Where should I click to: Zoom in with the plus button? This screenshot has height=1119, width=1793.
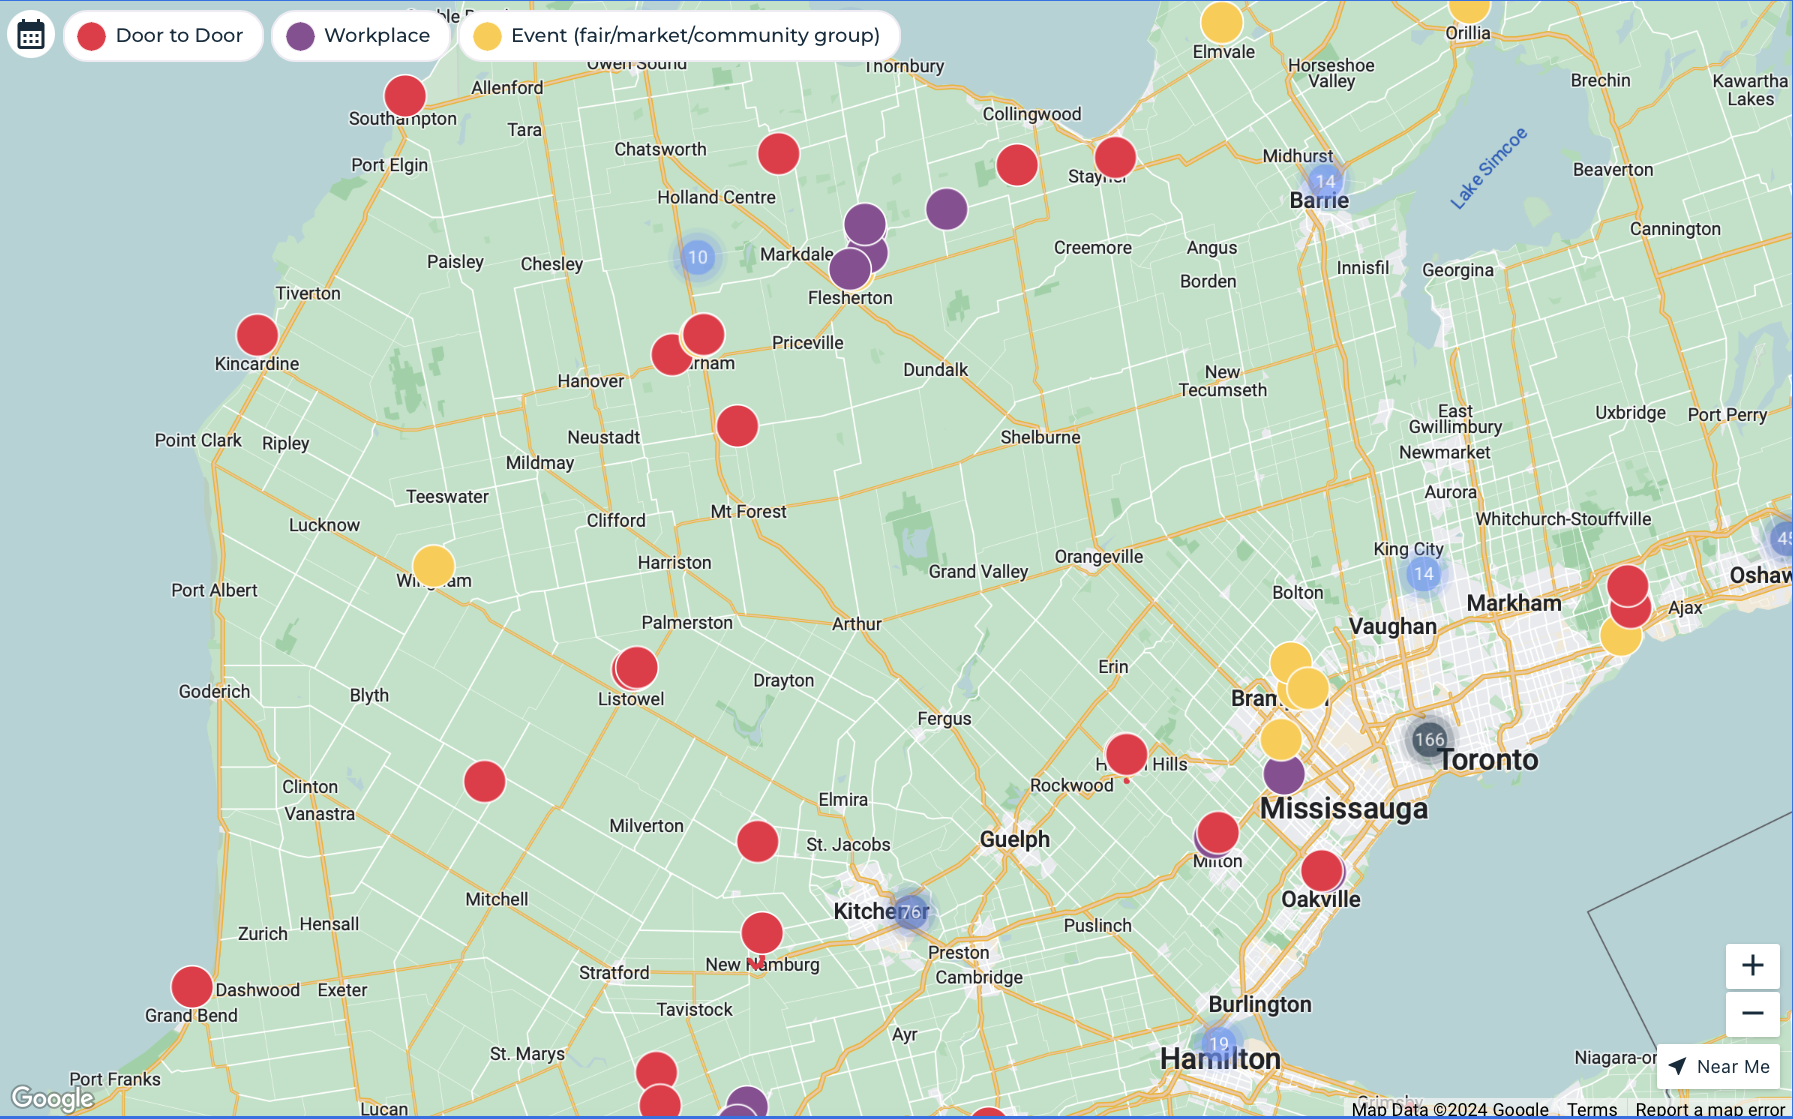click(1752, 965)
